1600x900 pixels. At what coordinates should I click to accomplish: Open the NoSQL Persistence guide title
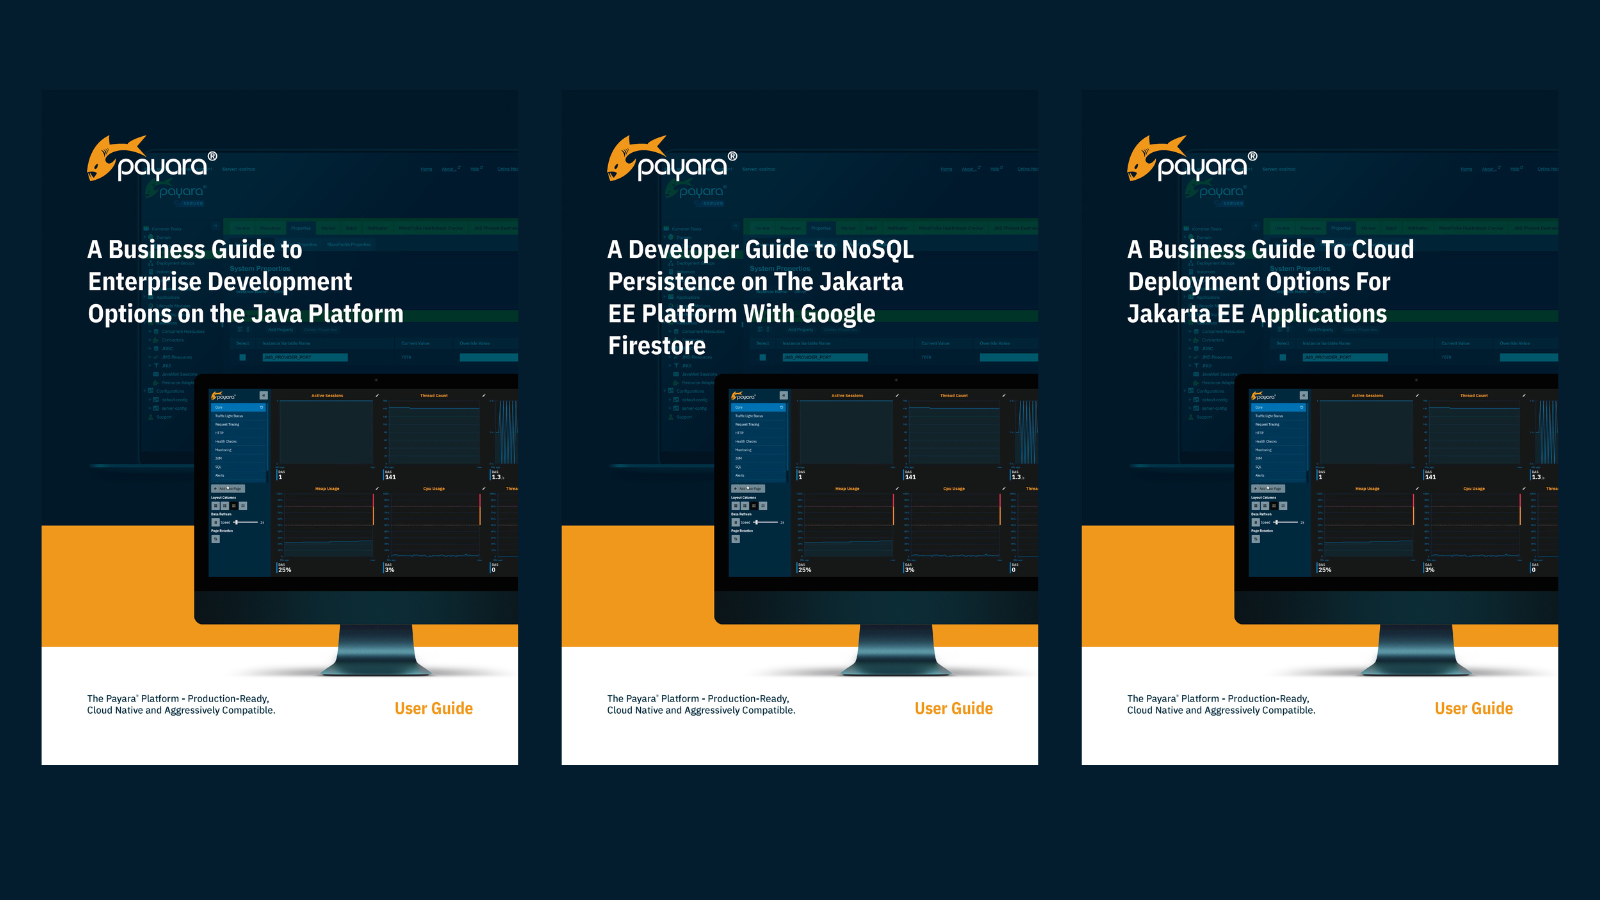click(760, 297)
